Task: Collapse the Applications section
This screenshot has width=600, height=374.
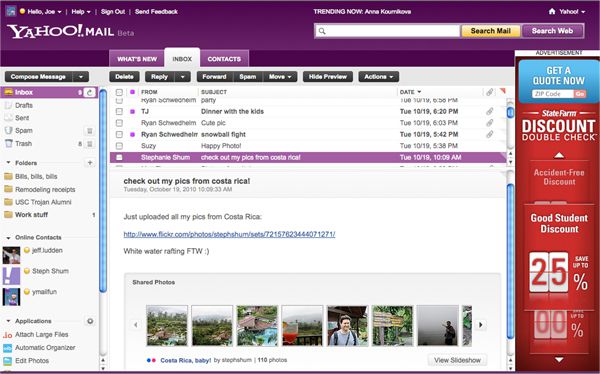Action: click(x=8, y=321)
